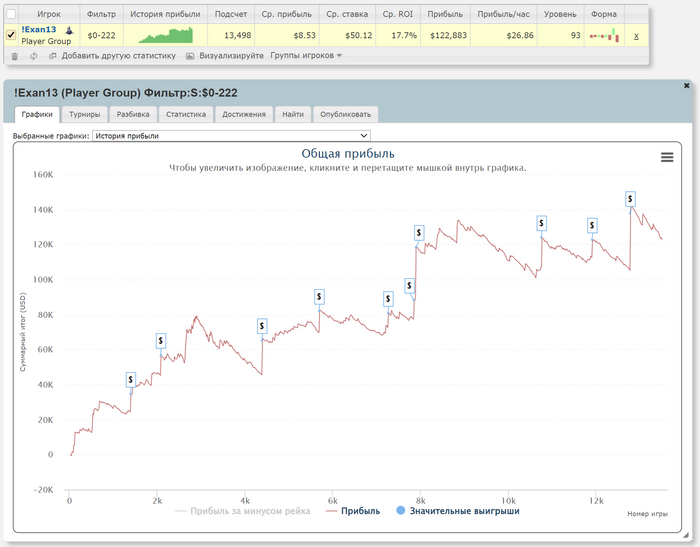The width and height of the screenshot is (700, 547).
Task: Click the $50.12 average stake value
Action: pos(358,36)
